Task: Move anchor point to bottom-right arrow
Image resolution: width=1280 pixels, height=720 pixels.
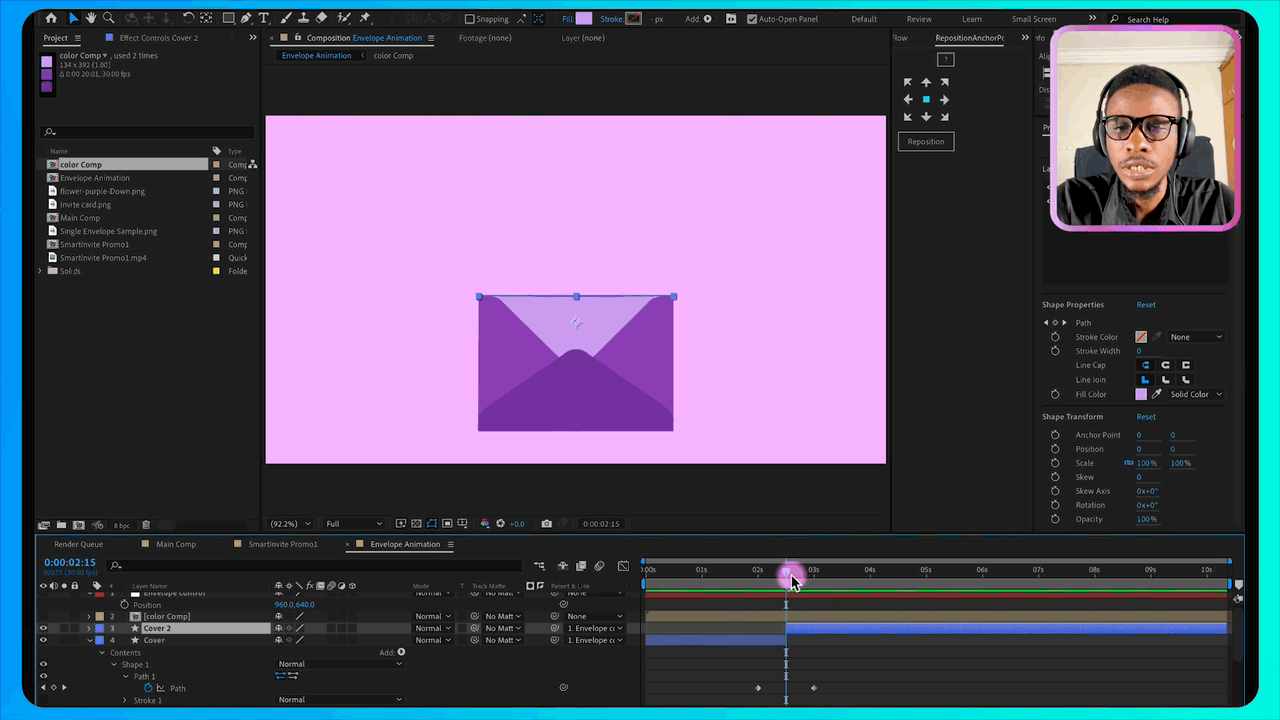Action: (x=944, y=117)
